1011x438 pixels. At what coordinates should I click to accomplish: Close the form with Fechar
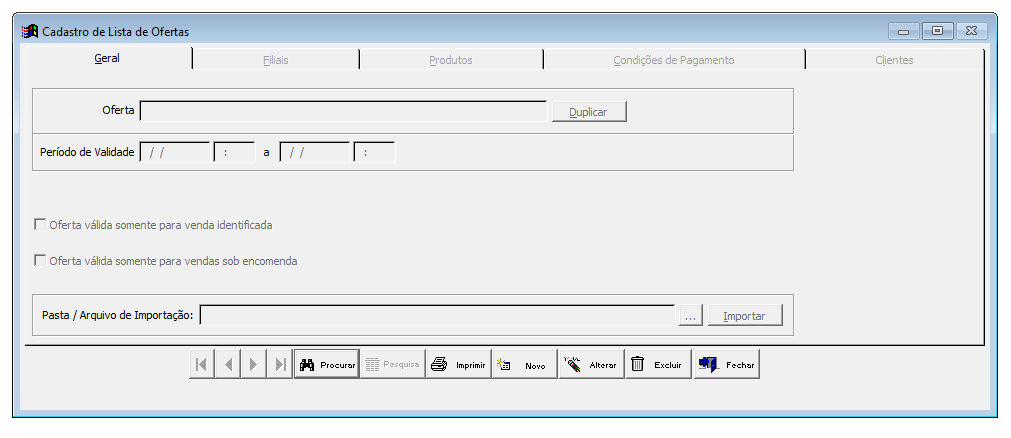pos(727,364)
